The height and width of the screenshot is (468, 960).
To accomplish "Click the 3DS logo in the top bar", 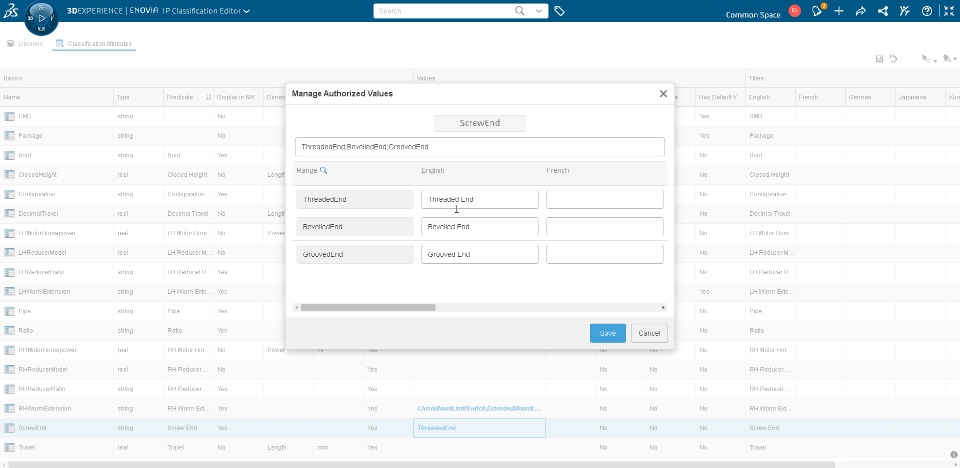I will point(10,13).
